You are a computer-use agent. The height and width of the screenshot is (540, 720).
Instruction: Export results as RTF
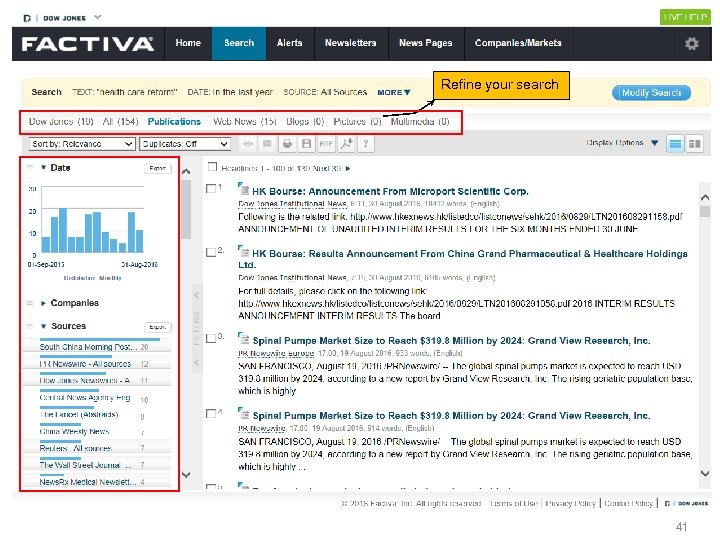coord(326,144)
